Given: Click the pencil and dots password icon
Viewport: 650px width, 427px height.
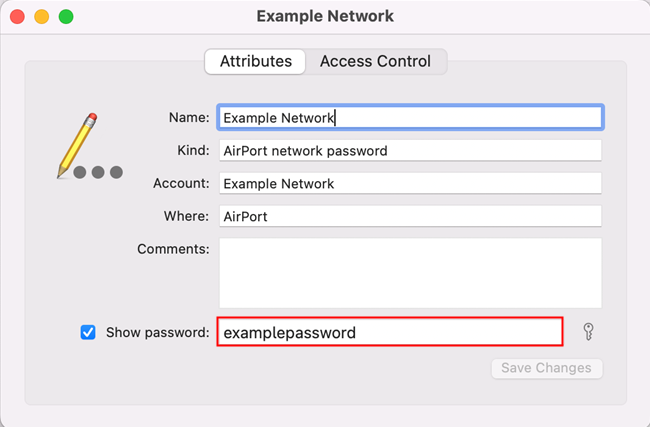Looking at the screenshot, I should 88,147.
